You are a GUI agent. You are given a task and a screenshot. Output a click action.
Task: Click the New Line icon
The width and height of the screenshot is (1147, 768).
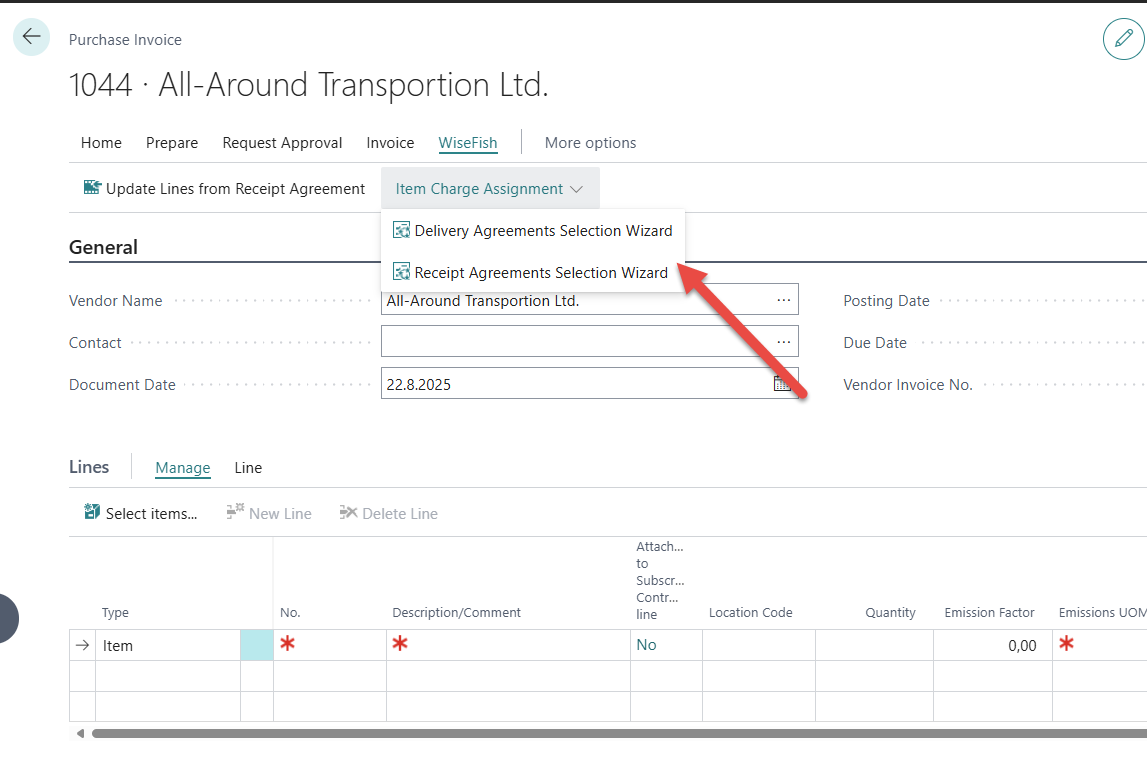(x=235, y=513)
